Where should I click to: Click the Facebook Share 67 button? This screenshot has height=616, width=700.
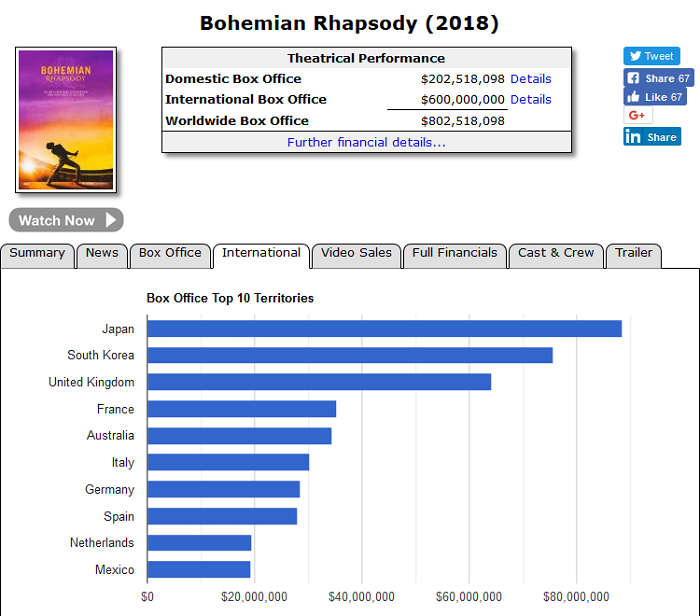[x=658, y=78]
